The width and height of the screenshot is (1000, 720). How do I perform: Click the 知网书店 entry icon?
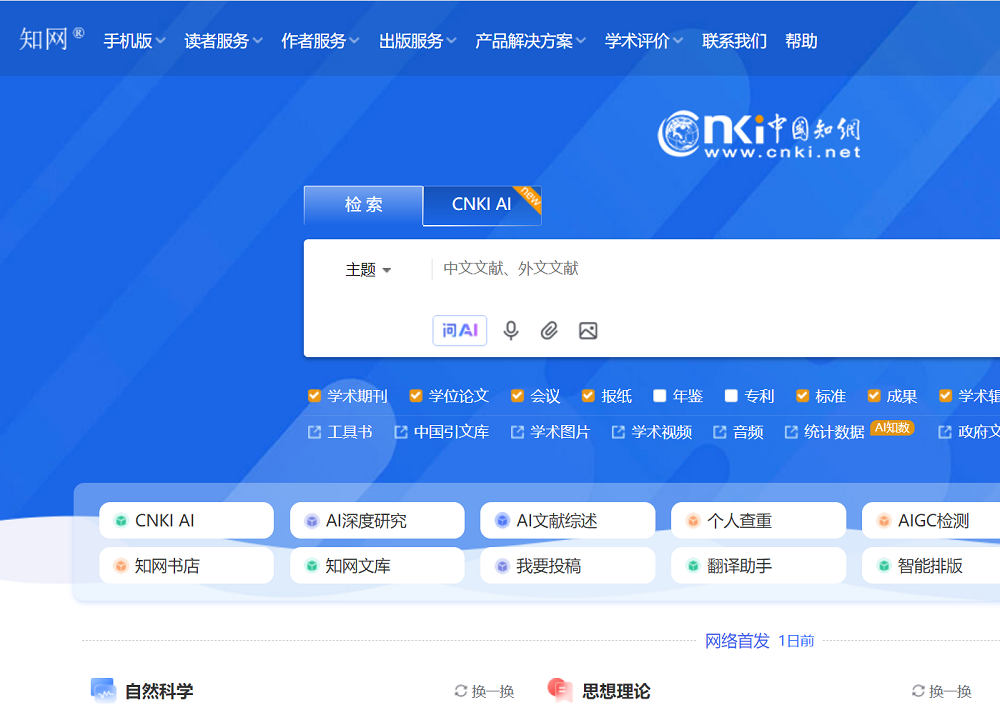pyautogui.click(x=122, y=565)
